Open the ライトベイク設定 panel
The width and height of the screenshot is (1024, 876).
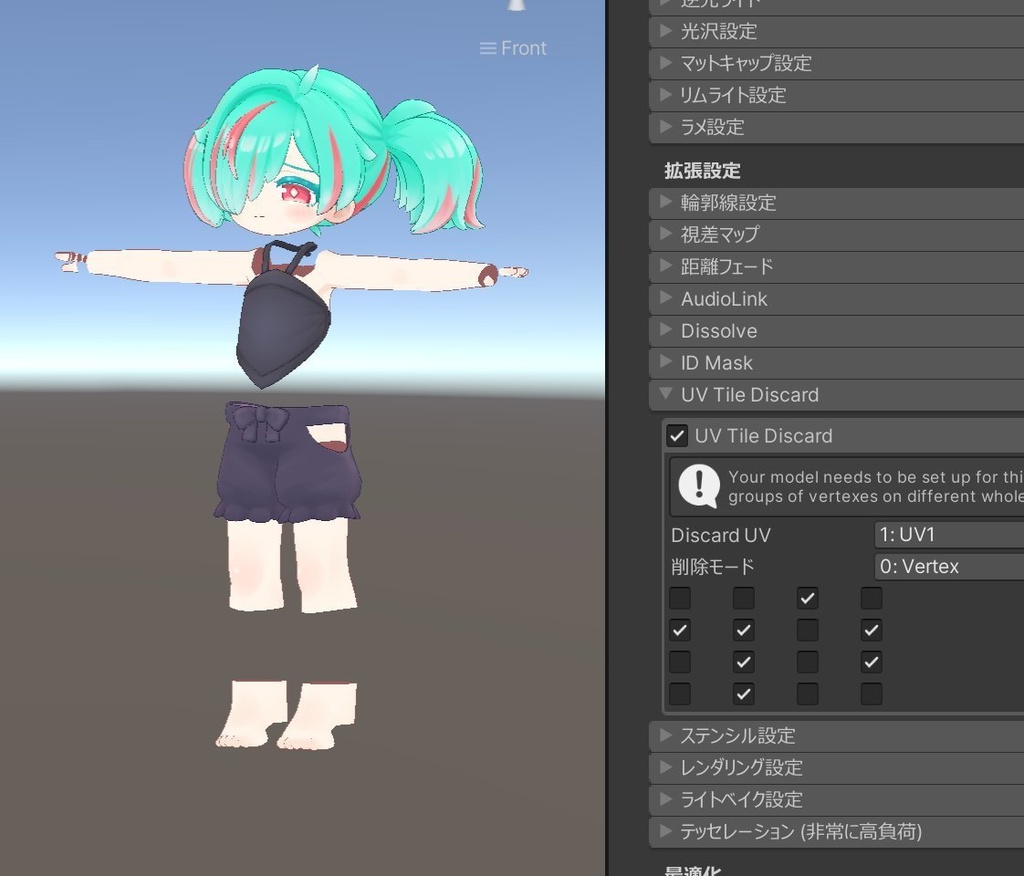coord(666,799)
